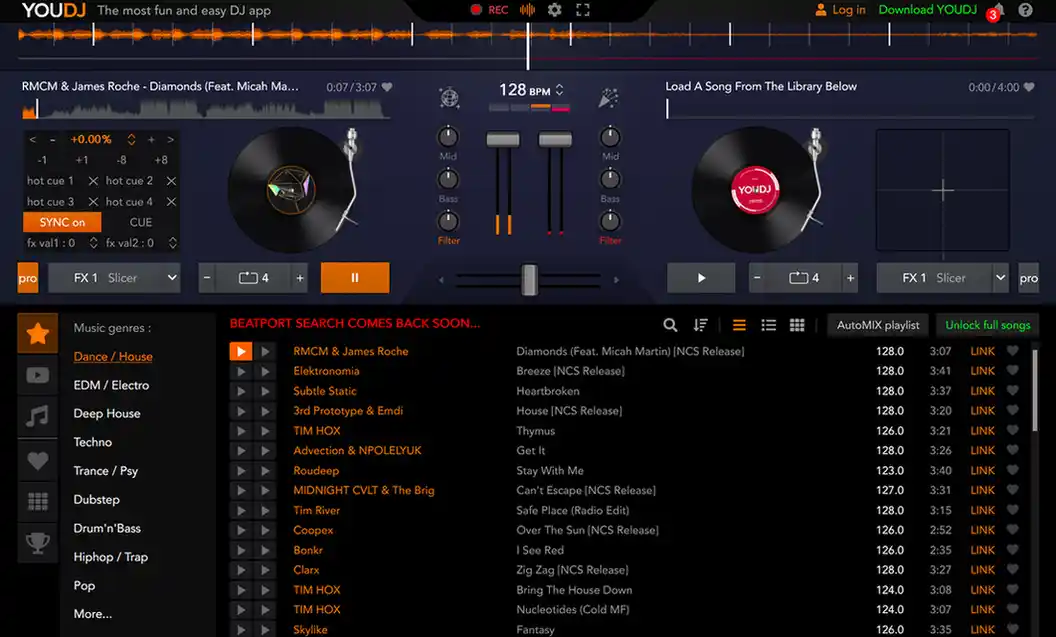This screenshot has height=637, width=1056.
Task: Open the heart likes sidebar tab
Action: [x=38, y=461]
